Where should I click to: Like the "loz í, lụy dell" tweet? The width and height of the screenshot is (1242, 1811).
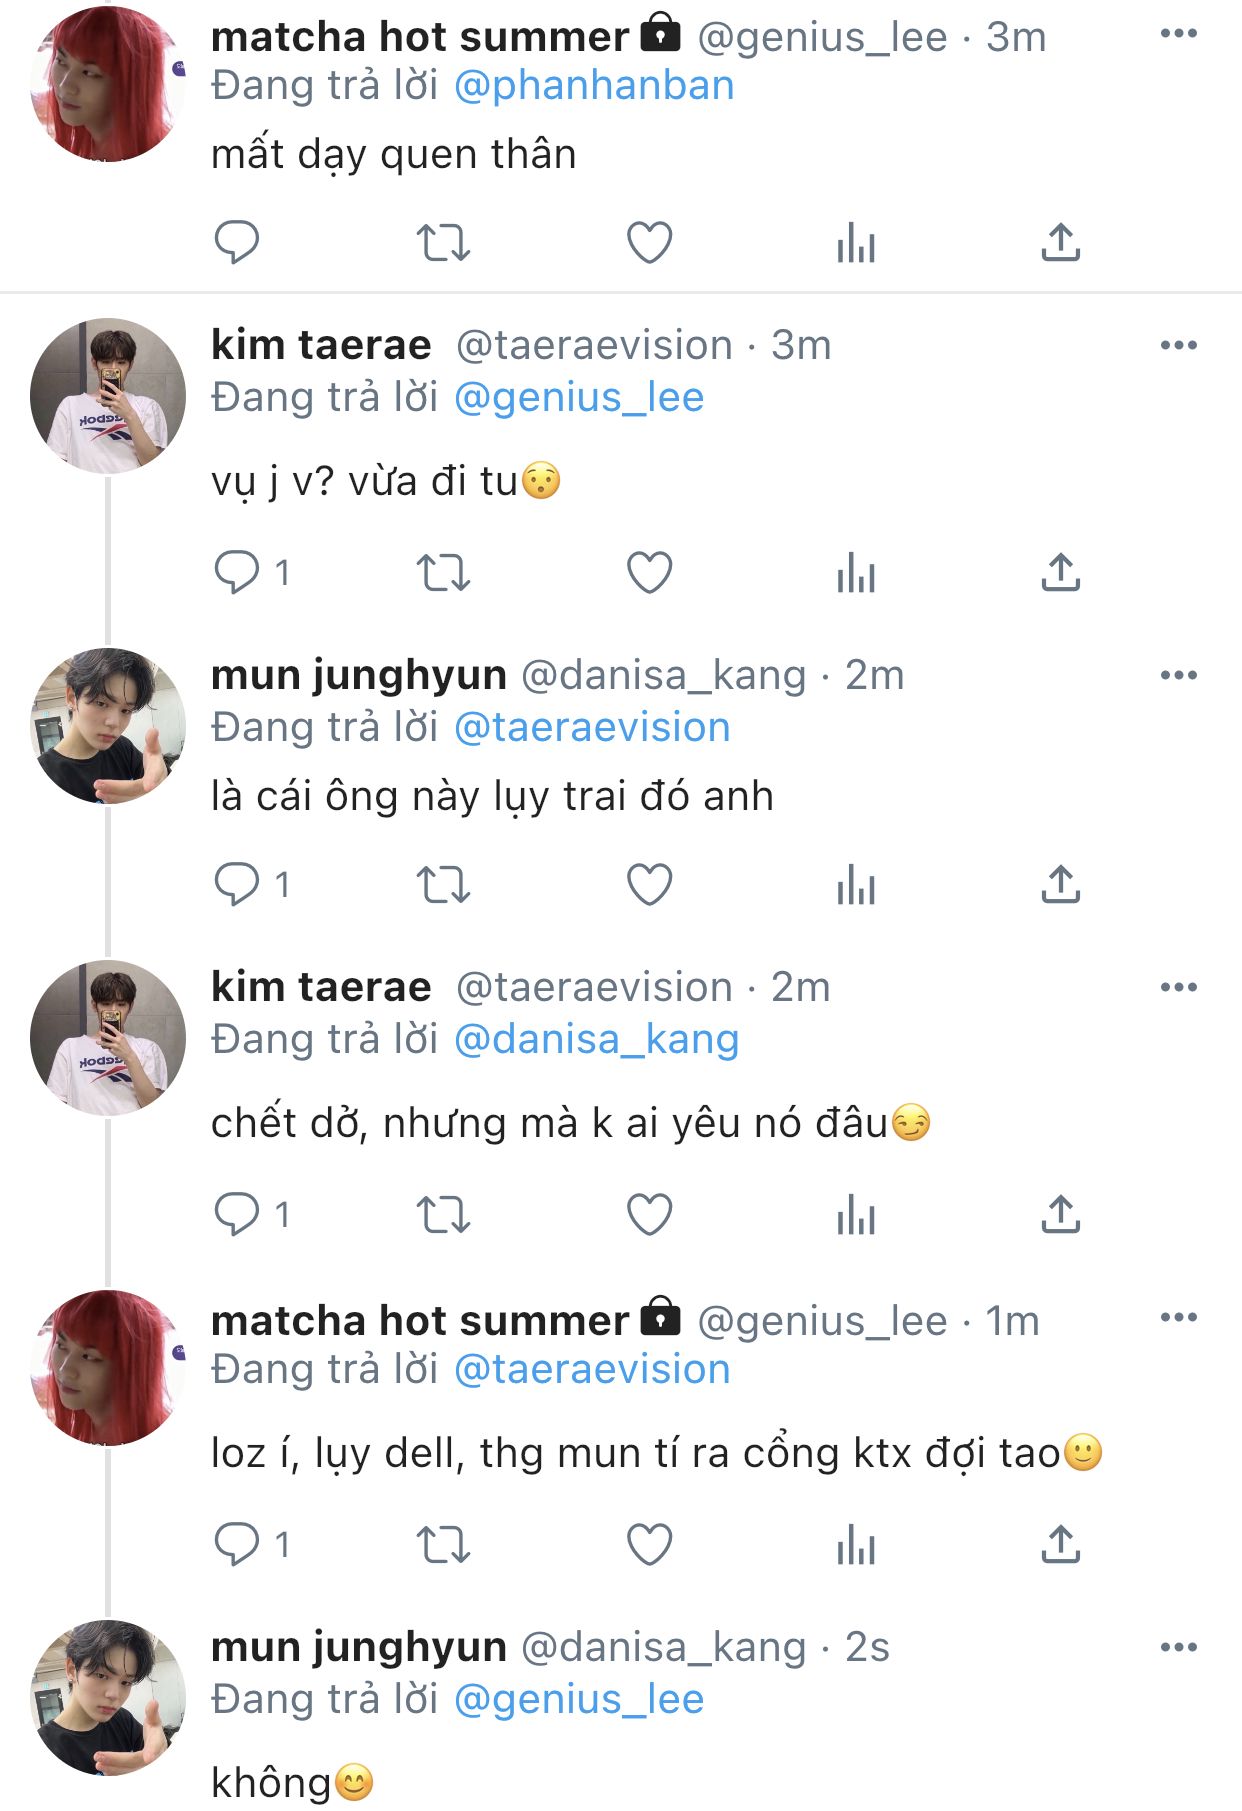[x=649, y=1545]
